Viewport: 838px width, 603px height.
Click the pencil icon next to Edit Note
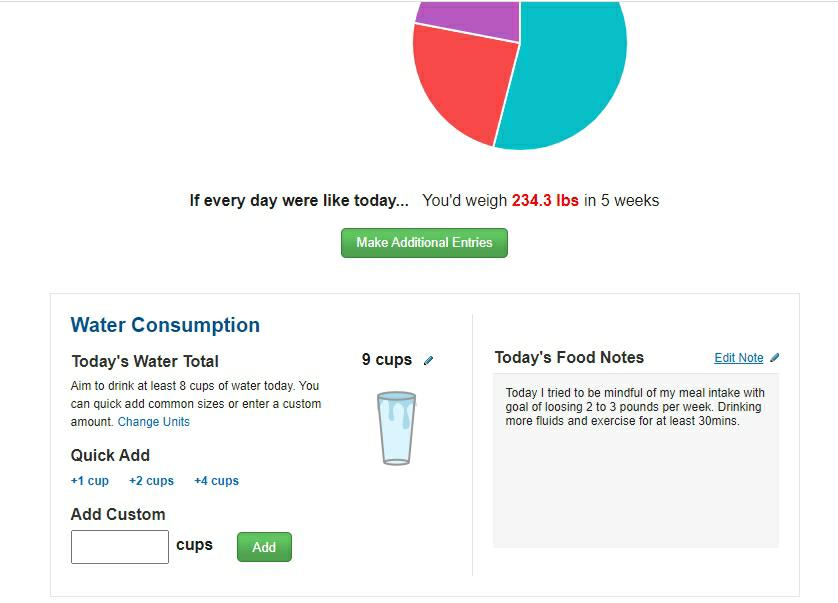click(775, 358)
